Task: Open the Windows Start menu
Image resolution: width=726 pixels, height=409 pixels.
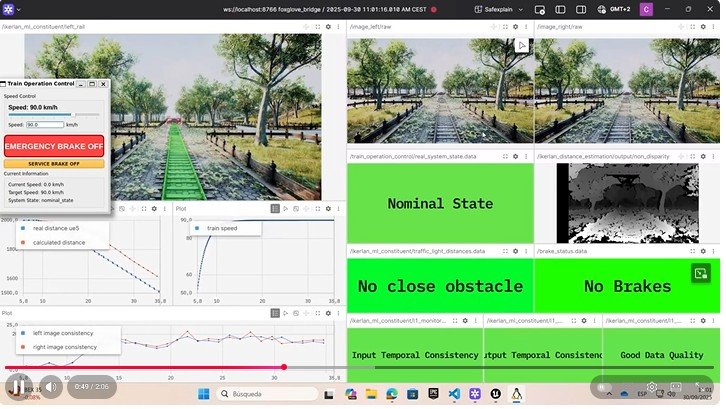Action: click(x=204, y=394)
